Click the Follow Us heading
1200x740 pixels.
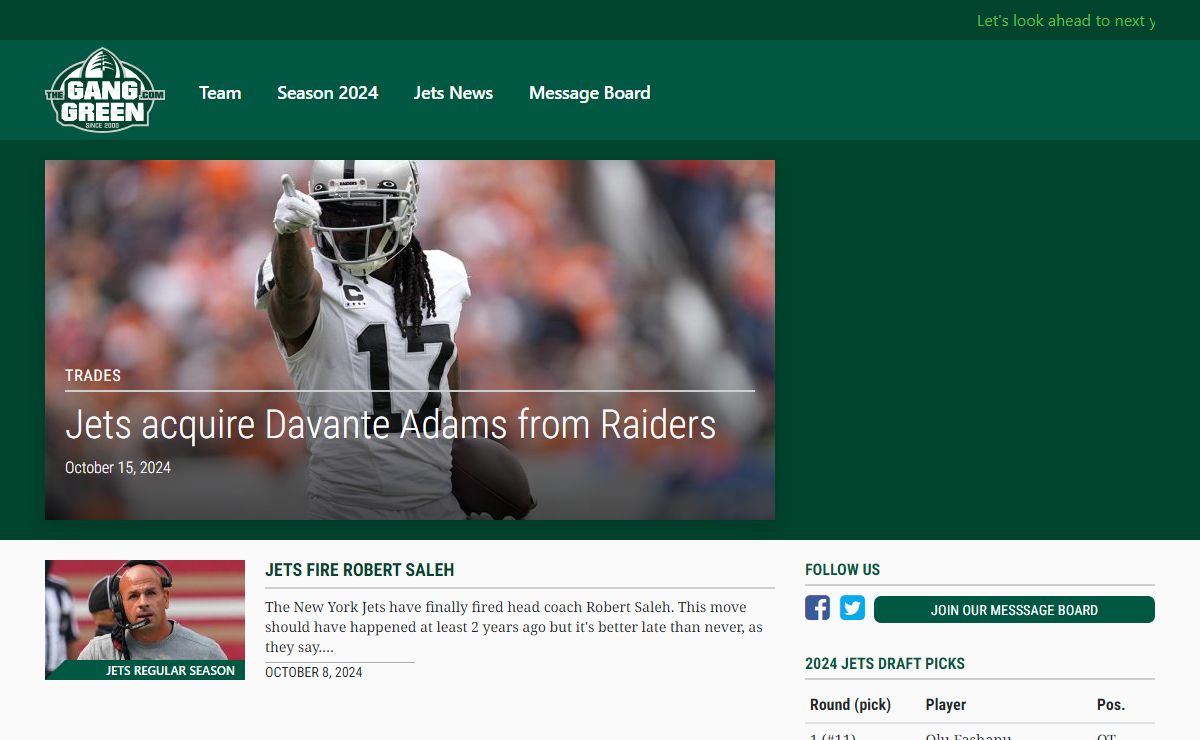click(843, 570)
